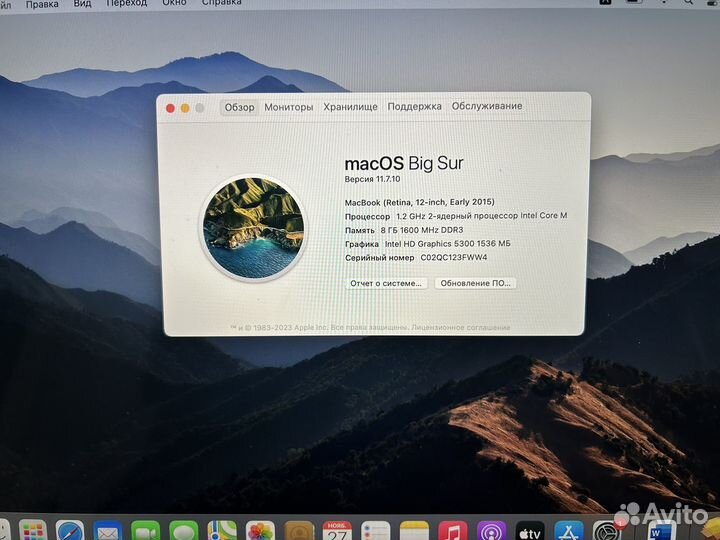Open Apple TV app in Dock
This screenshot has width=720, height=540.
[530, 532]
